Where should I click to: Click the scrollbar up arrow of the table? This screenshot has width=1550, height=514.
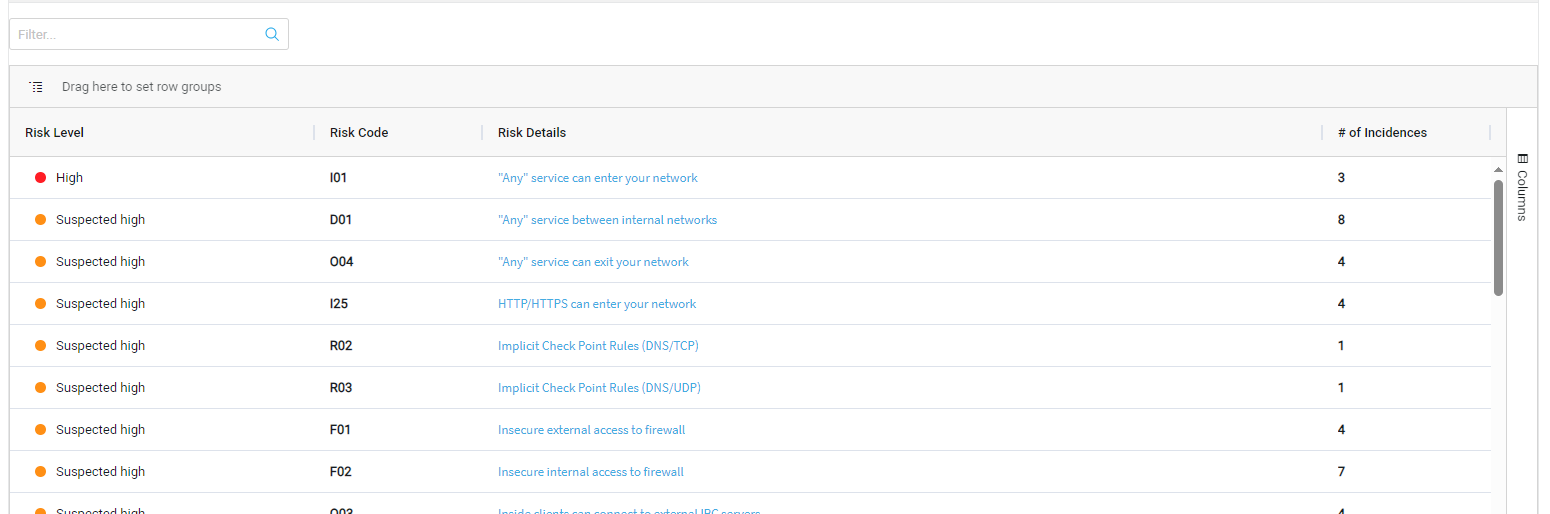[1498, 170]
